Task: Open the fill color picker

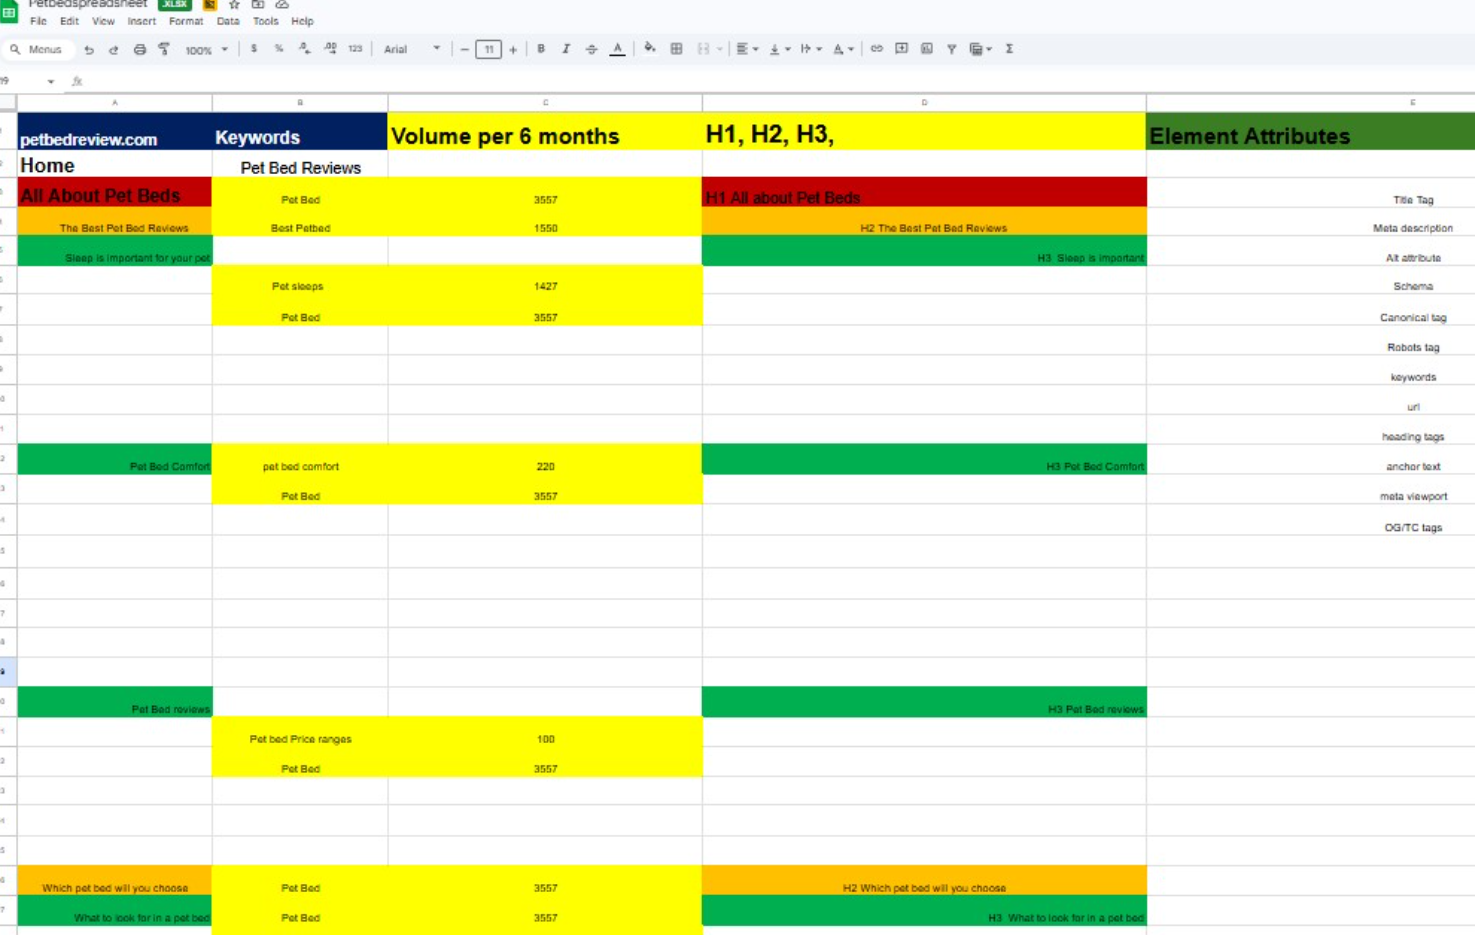Action: pos(650,49)
